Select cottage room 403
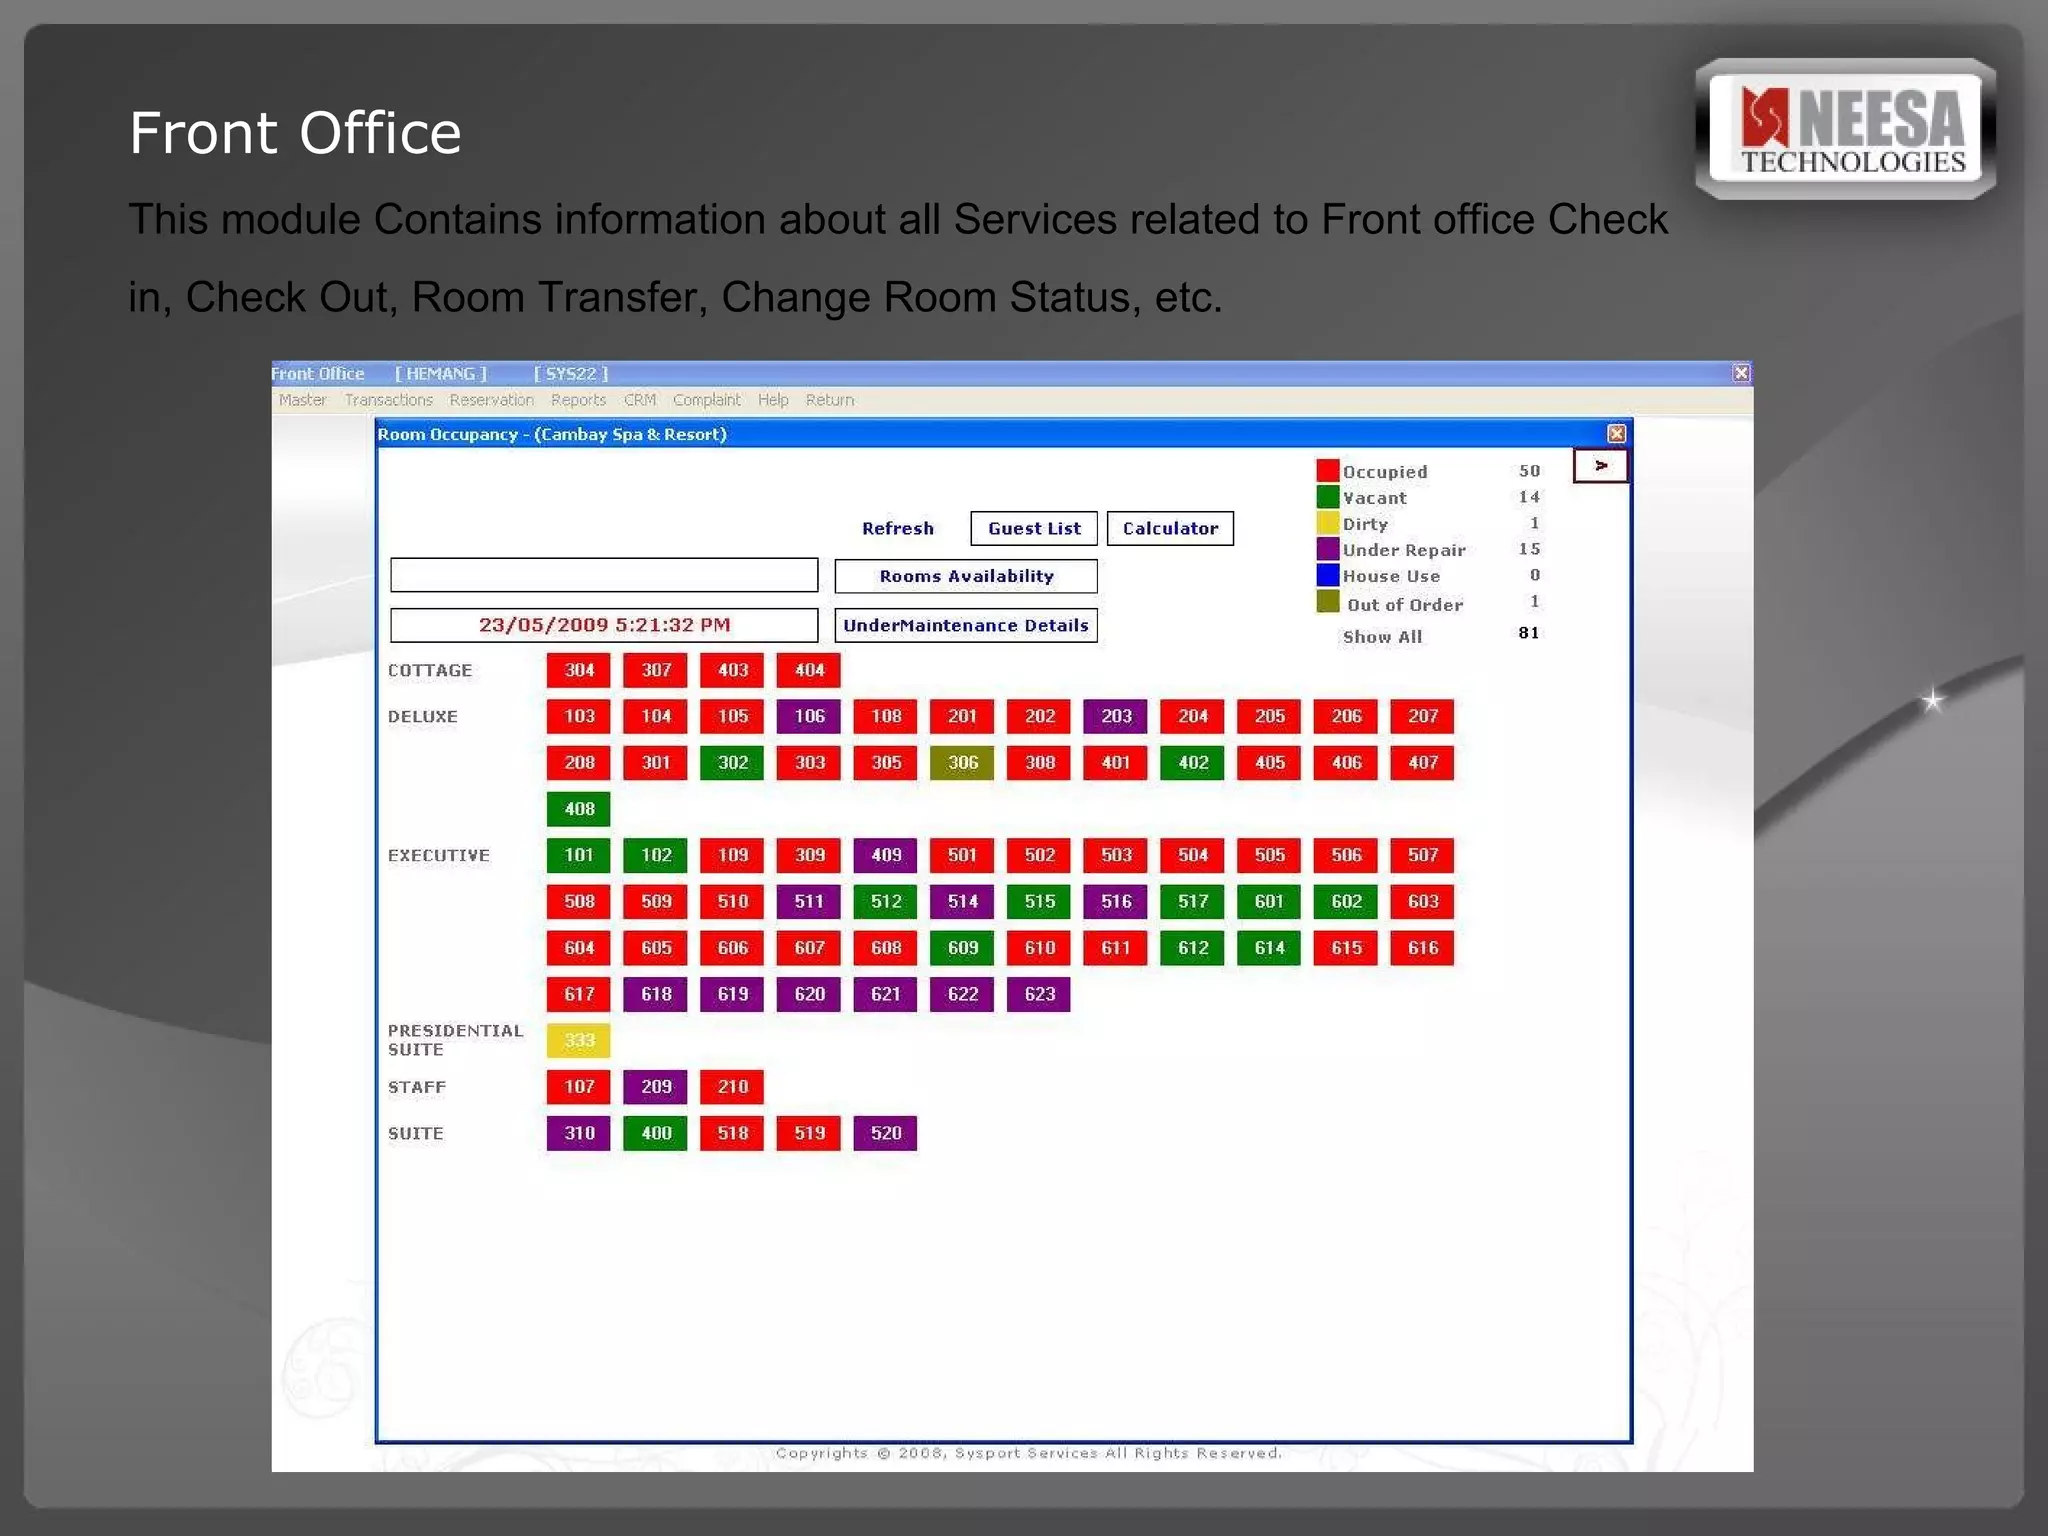This screenshot has width=2048, height=1536. pos(733,670)
